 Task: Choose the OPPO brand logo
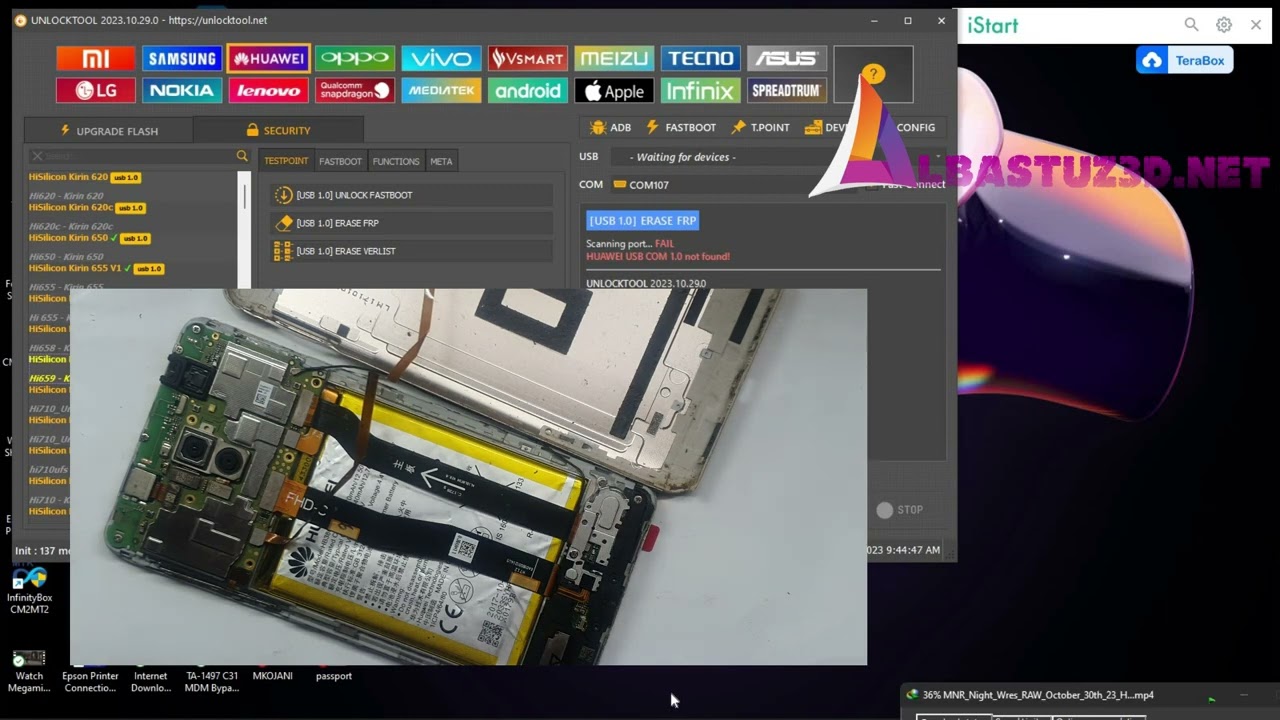pyautogui.click(x=355, y=59)
